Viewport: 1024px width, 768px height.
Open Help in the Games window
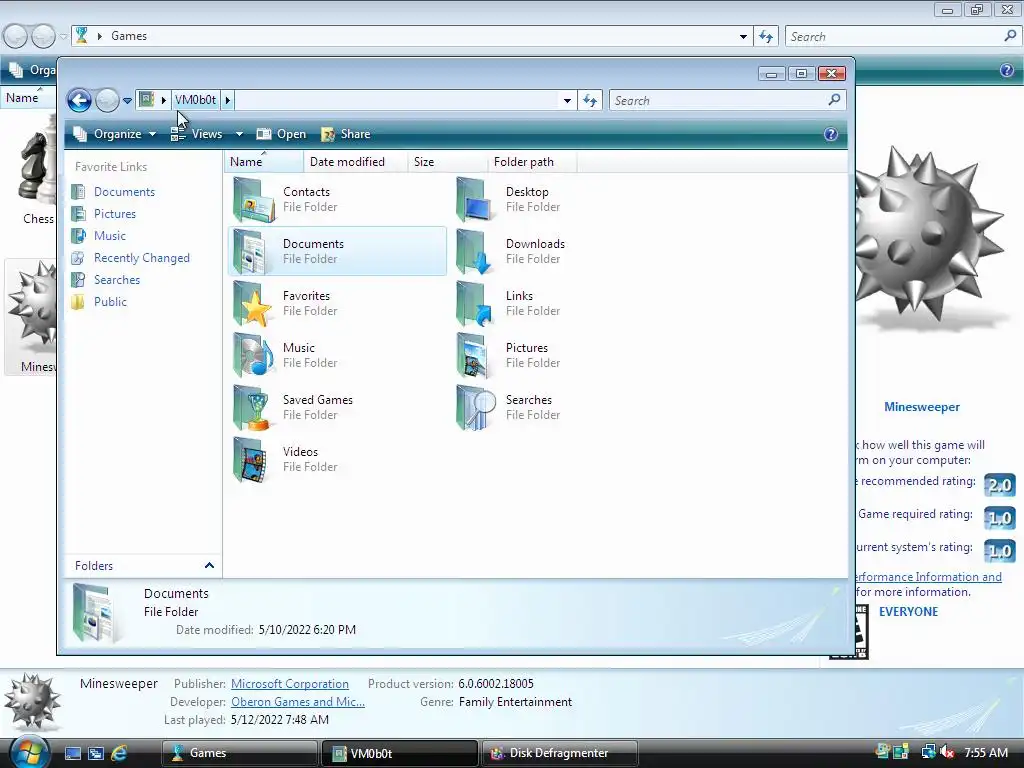pyautogui.click(x=1007, y=70)
